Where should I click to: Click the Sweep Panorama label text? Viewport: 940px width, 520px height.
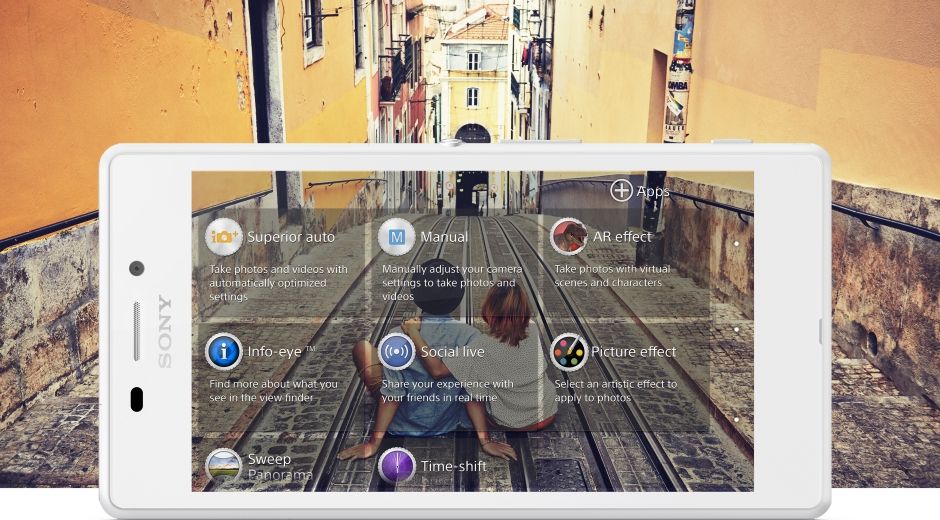(x=279, y=466)
